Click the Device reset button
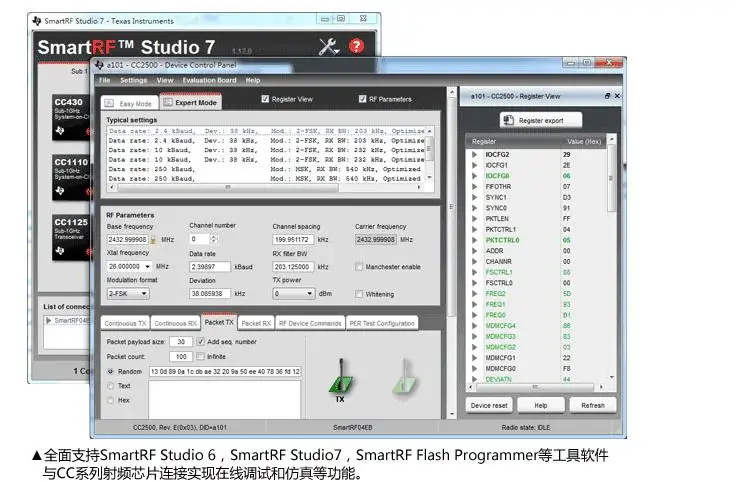This screenshot has width=739, height=482. (489, 405)
